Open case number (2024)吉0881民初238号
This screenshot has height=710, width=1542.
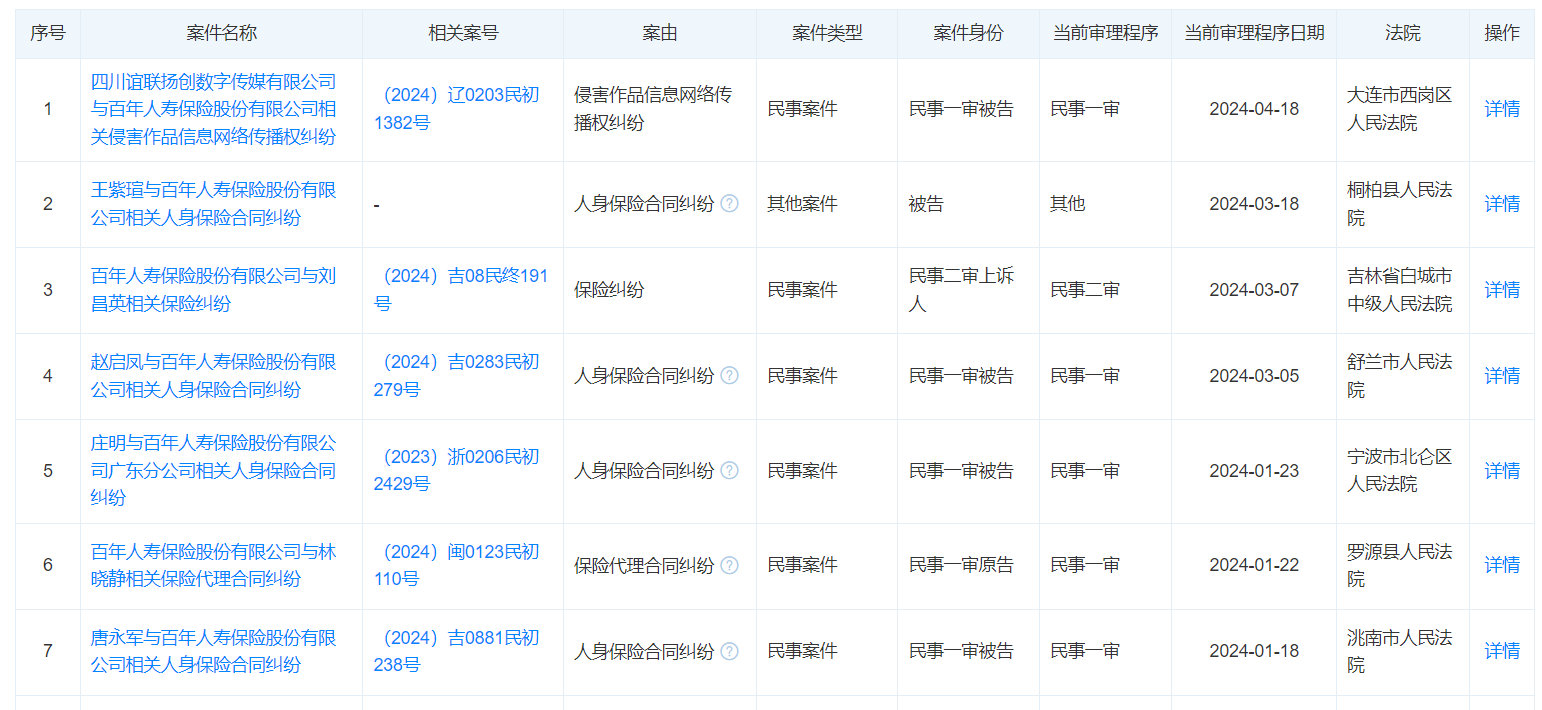[x=457, y=651]
